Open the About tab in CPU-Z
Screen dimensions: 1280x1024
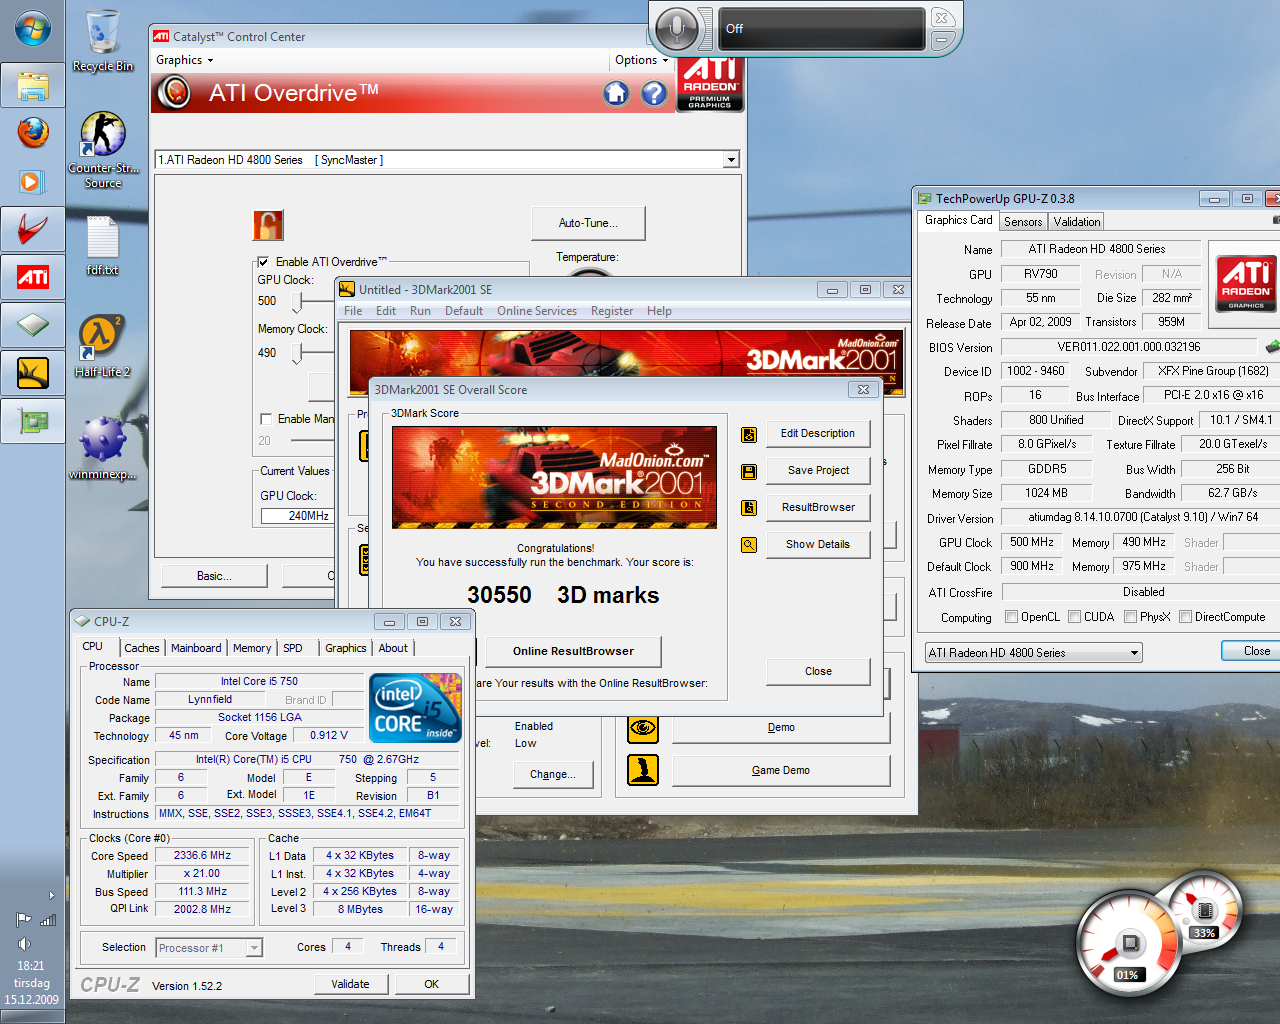coord(393,648)
